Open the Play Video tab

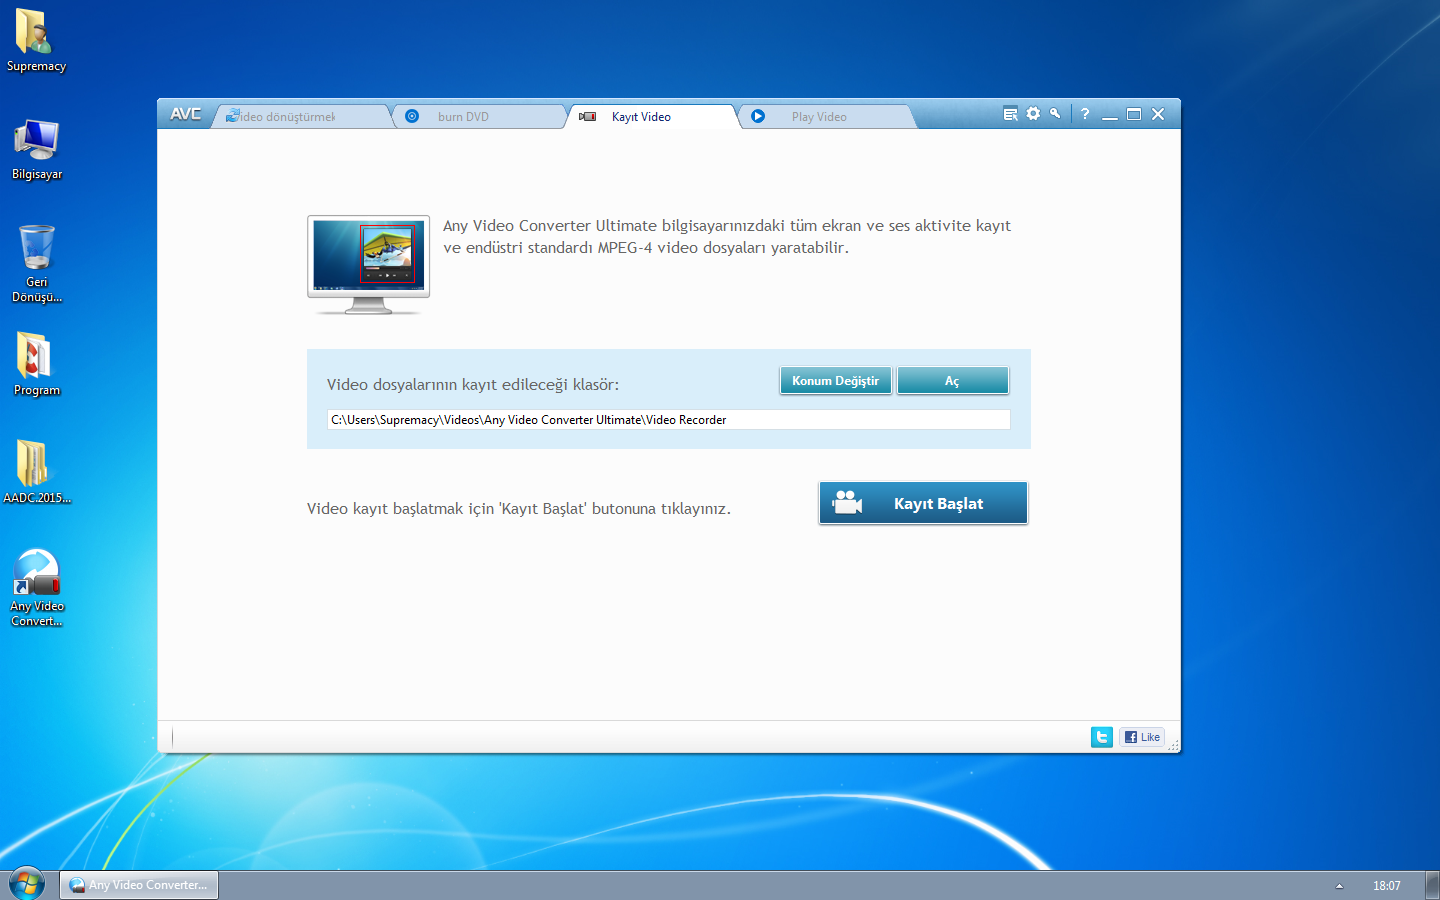click(x=828, y=116)
